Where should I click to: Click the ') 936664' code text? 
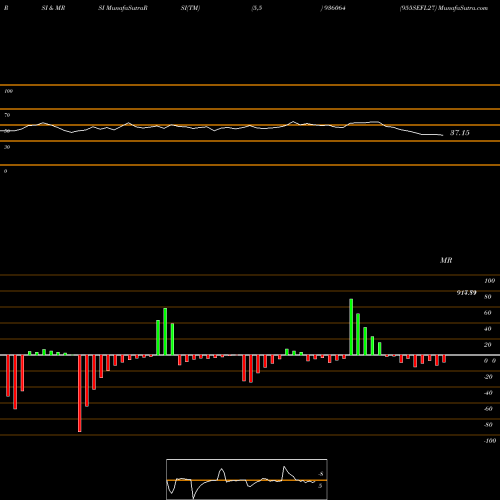click(333, 8)
